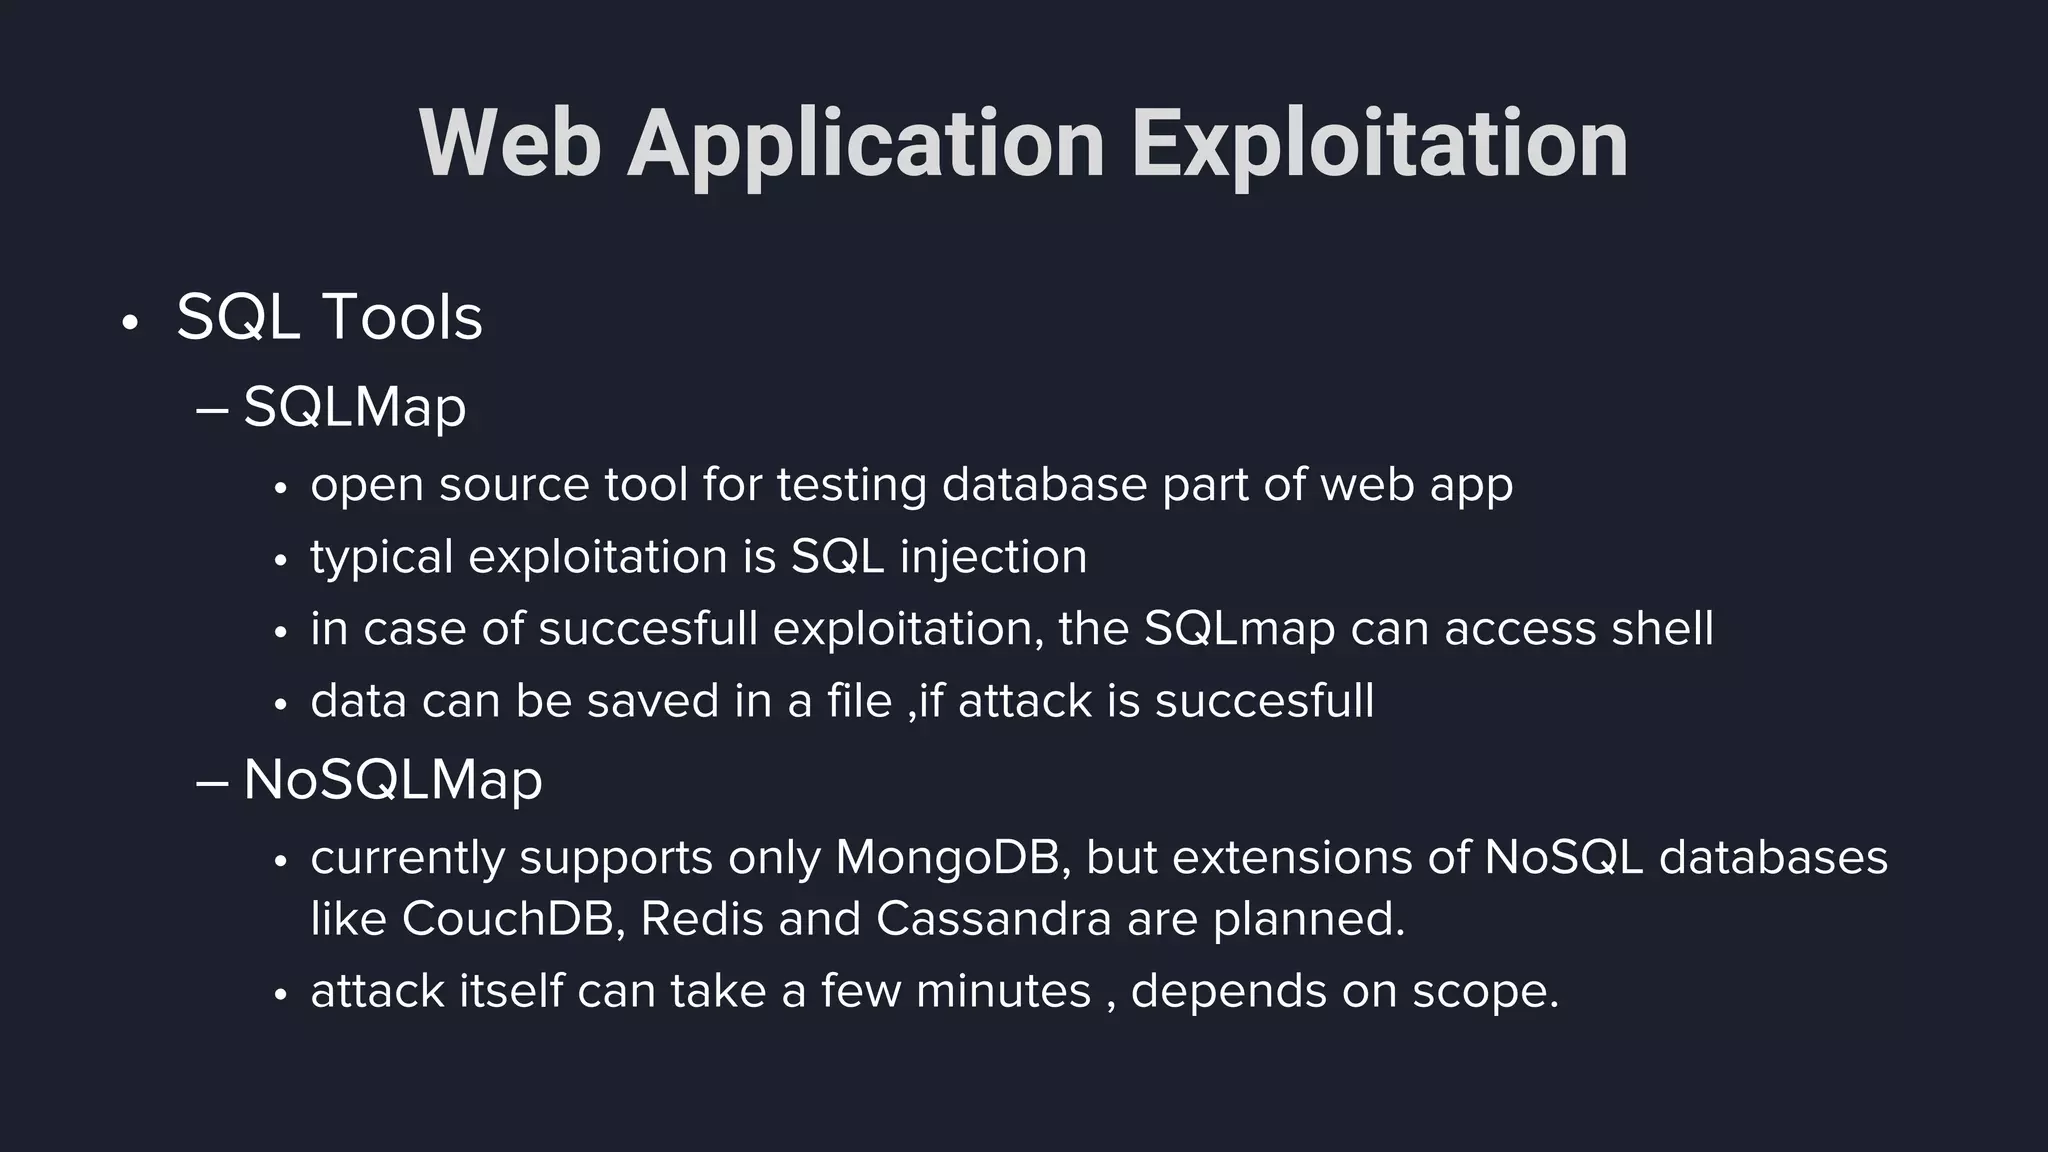Image resolution: width=2048 pixels, height=1152 pixels.
Task: Click the words depends on scope
Action: tap(1344, 992)
